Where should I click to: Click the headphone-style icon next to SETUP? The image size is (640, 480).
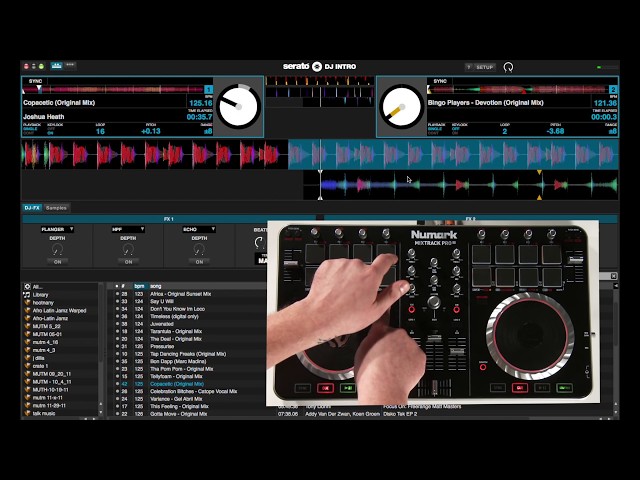coord(508,67)
